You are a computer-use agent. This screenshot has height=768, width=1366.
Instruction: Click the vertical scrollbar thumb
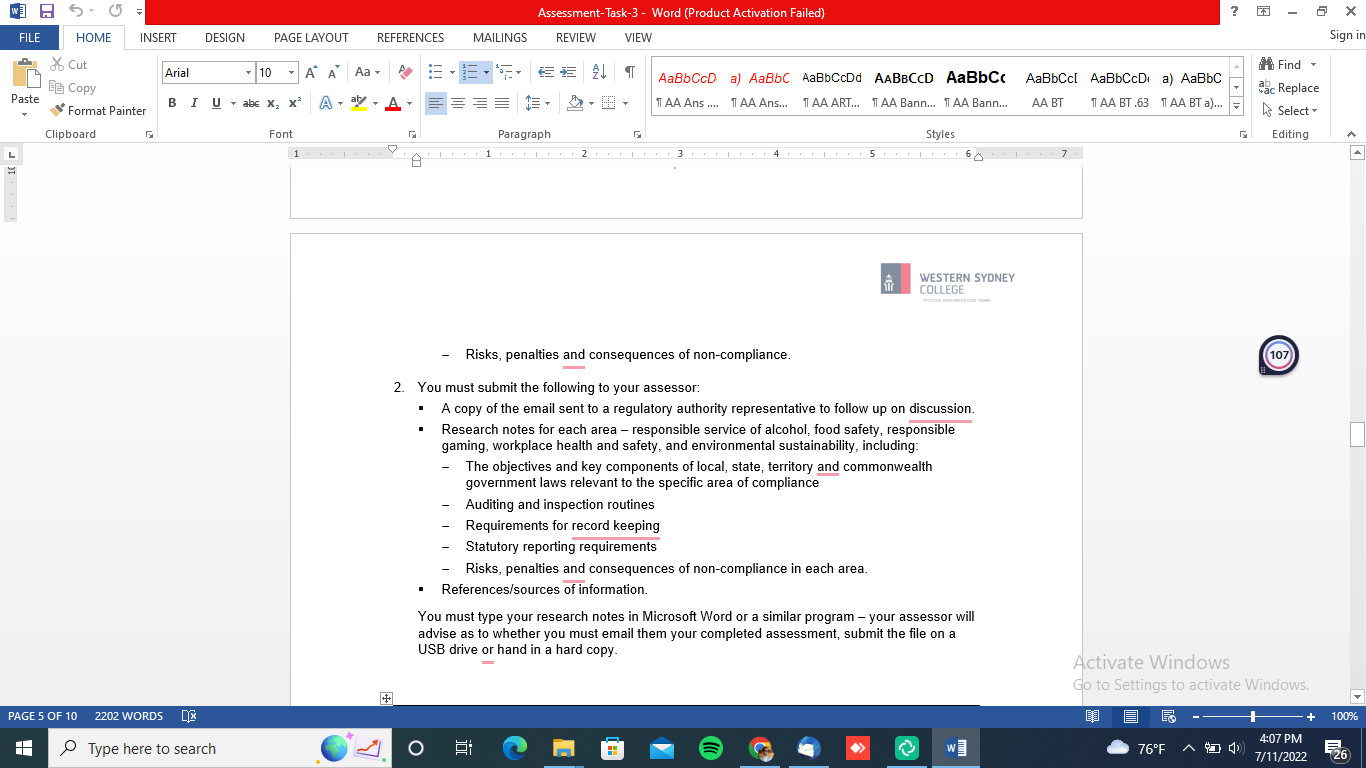[x=1357, y=434]
